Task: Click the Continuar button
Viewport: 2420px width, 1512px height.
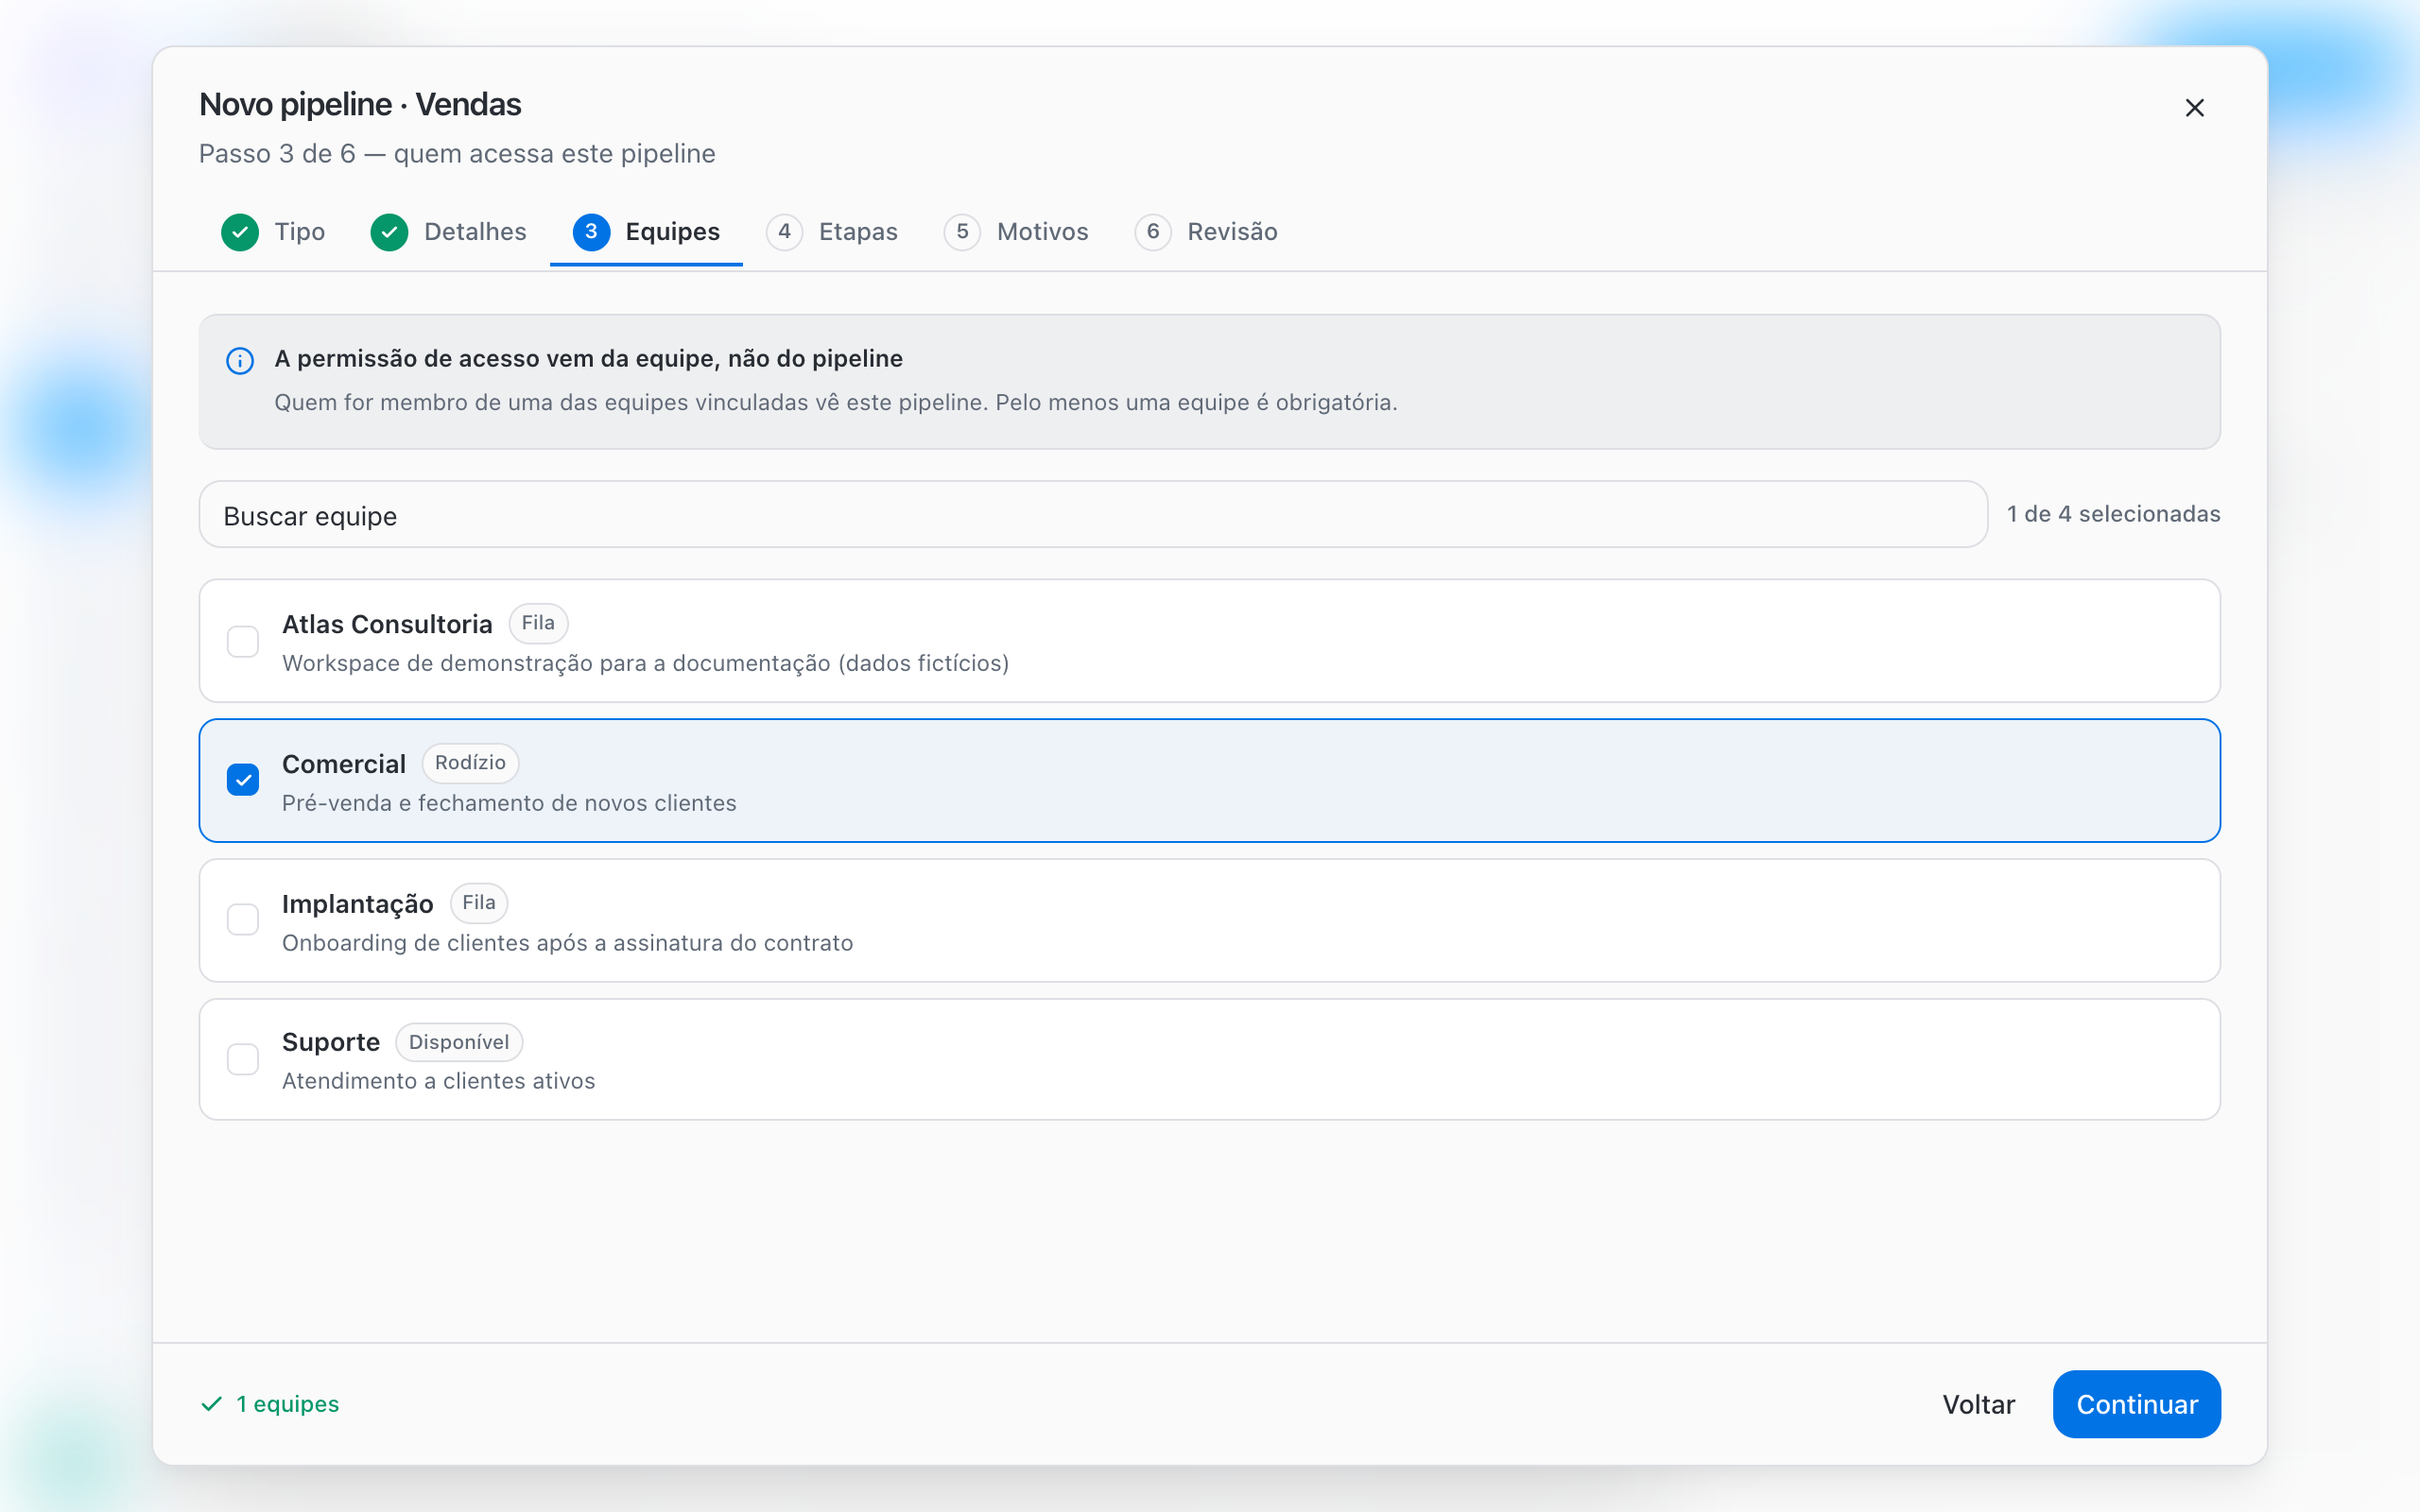Action: pyautogui.click(x=2136, y=1404)
